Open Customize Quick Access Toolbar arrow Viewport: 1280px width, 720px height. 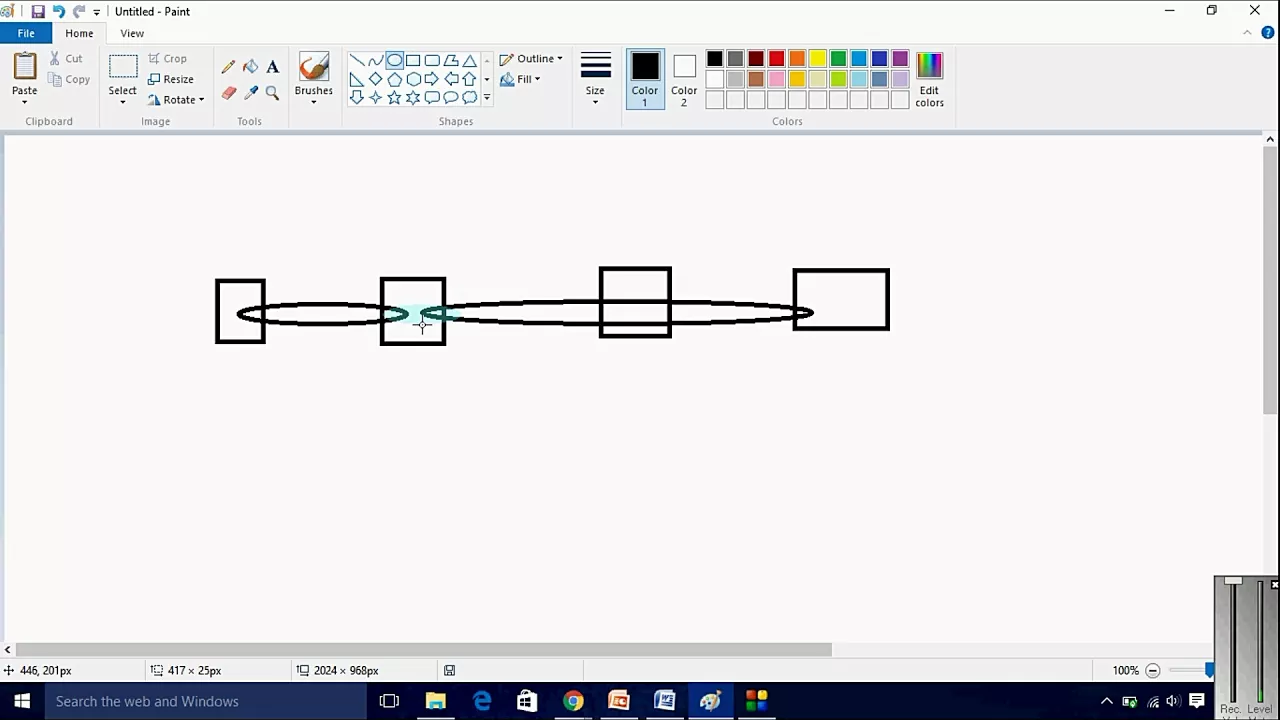click(x=96, y=12)
